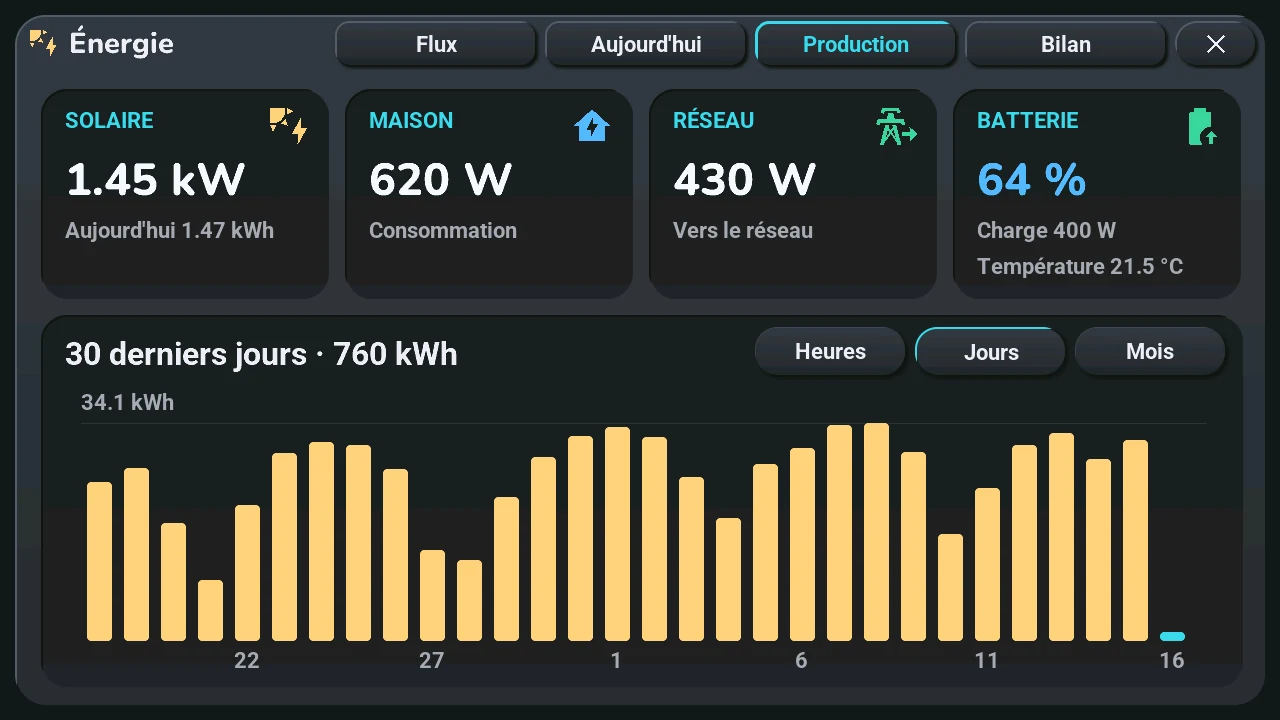The width and height of the screenshot is (1280, 720).
Task: Click the 430 W grid value
Action: tap(744, 180)
